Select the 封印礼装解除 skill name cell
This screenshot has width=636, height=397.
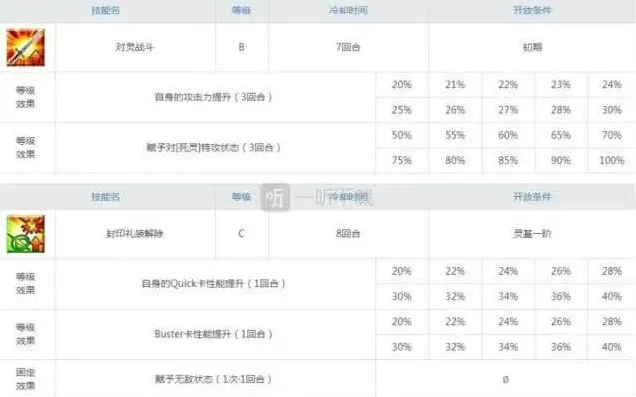(x=135, y=234)
